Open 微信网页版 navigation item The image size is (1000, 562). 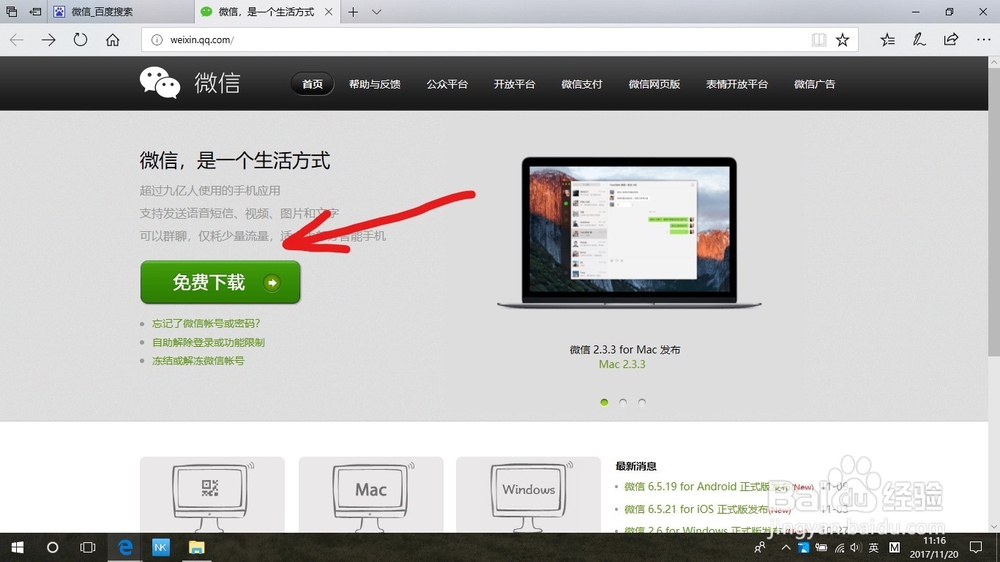coord(654,84)
